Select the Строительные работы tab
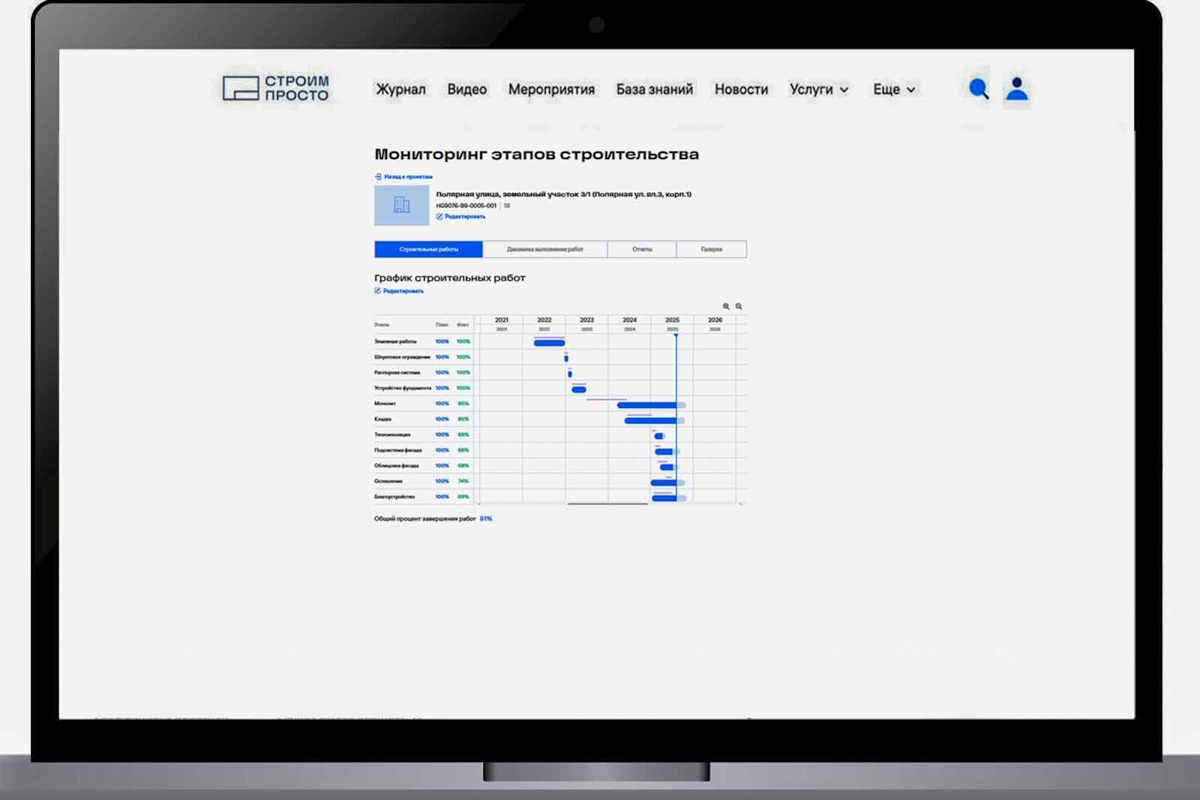 (428, 249)
